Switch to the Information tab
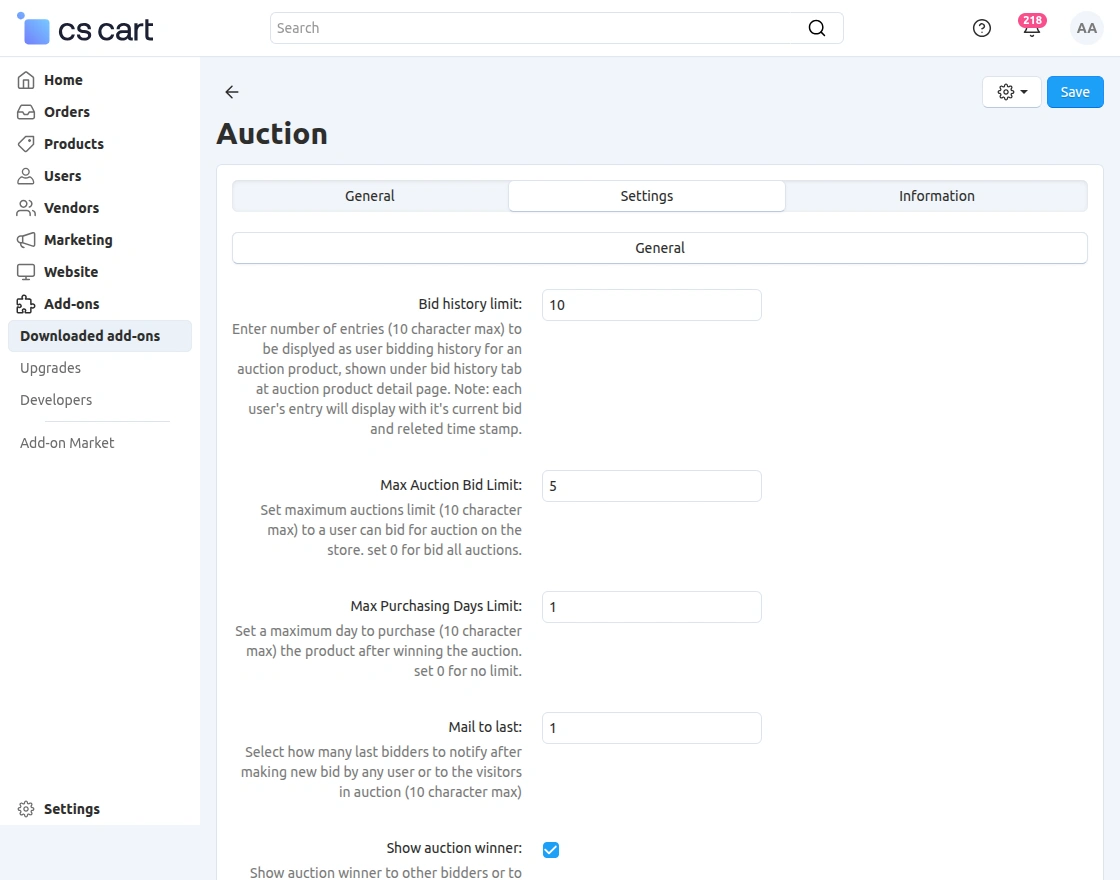This screenshot has width=1120, height=880. 936,196
